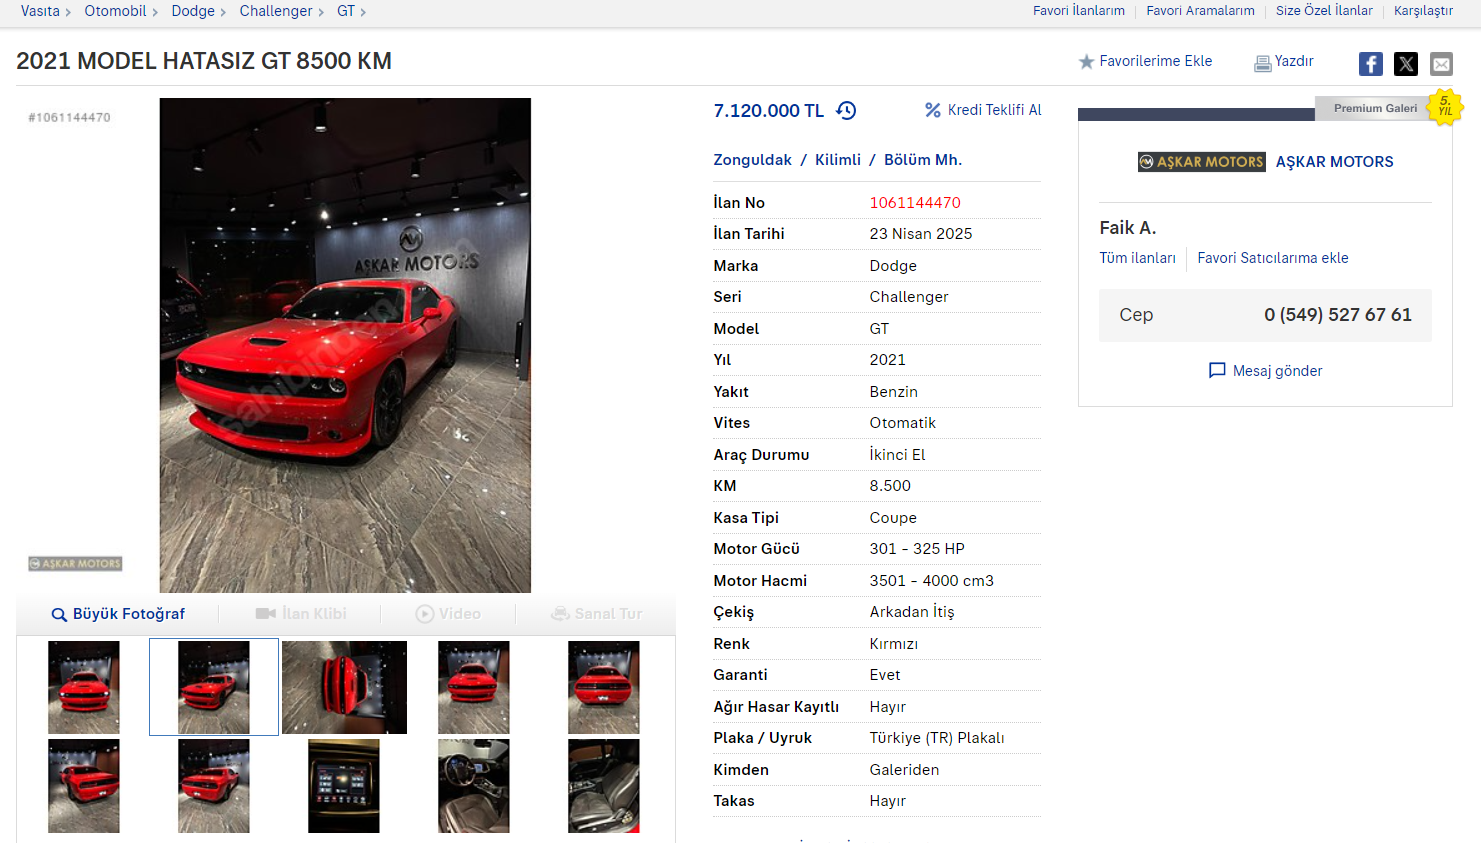Click phone number 0 (549) 527 67 61

tap(1338, 315)
